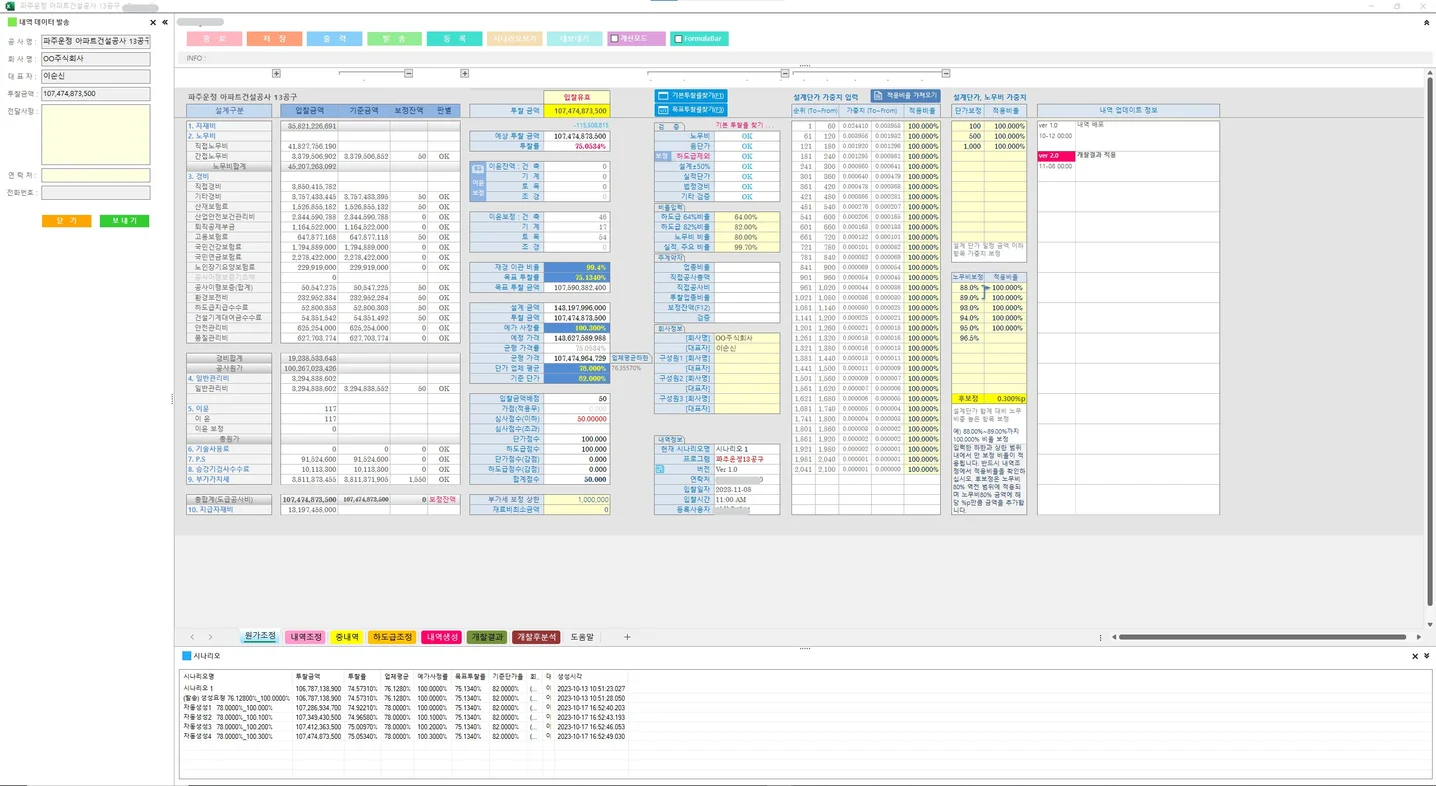Click the blue 출력 button
The image size is (1436, 786).
[x=334, y=39]
